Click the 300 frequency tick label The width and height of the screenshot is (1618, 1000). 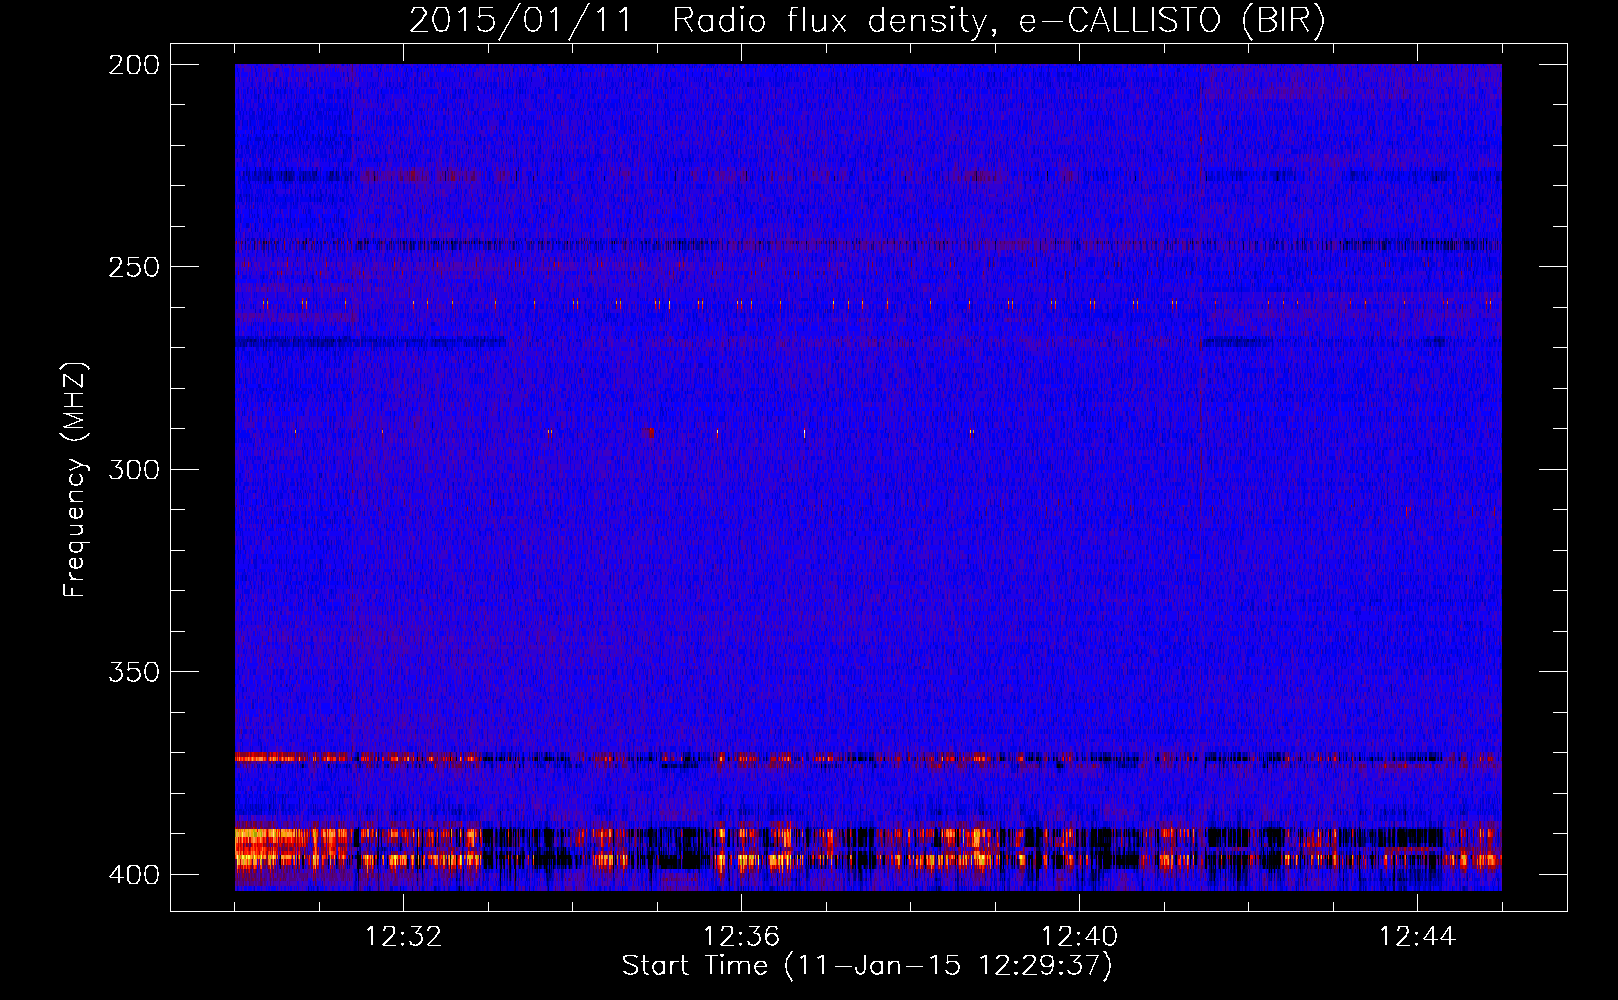134,469
